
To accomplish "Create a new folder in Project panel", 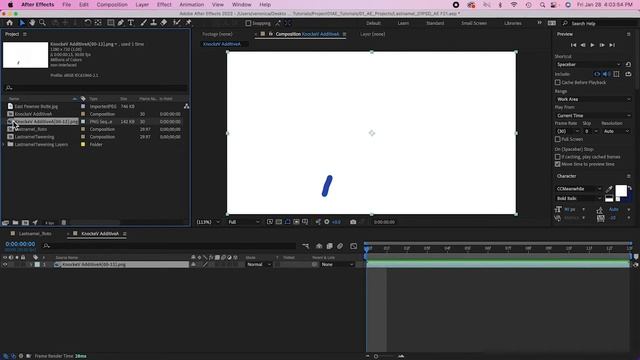I will click(15, 223).
